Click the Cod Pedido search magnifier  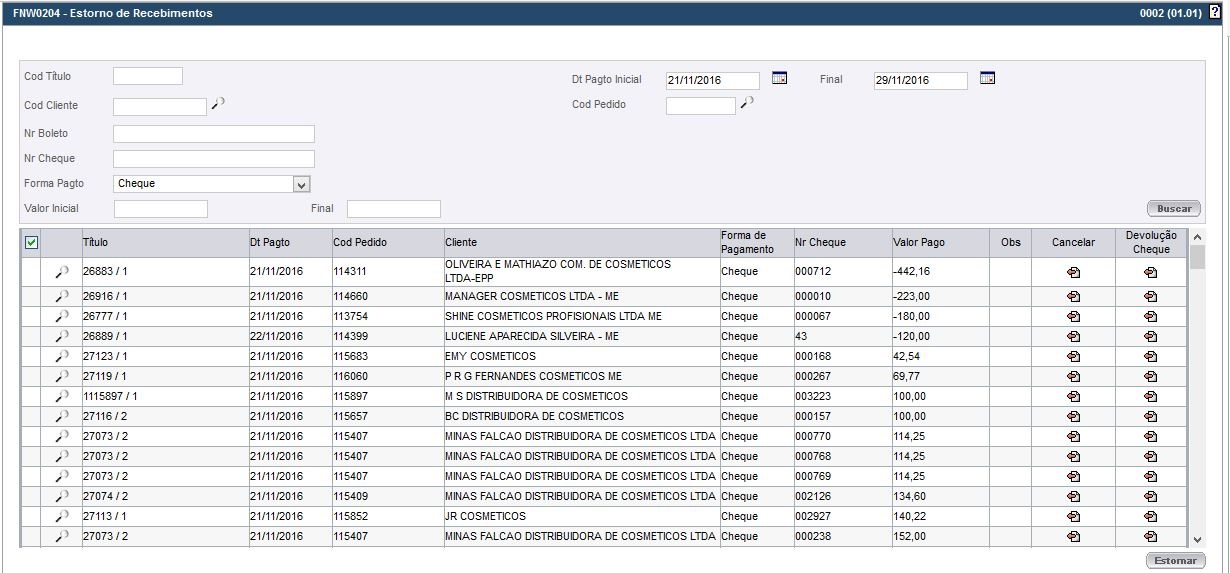click(746, 103)
